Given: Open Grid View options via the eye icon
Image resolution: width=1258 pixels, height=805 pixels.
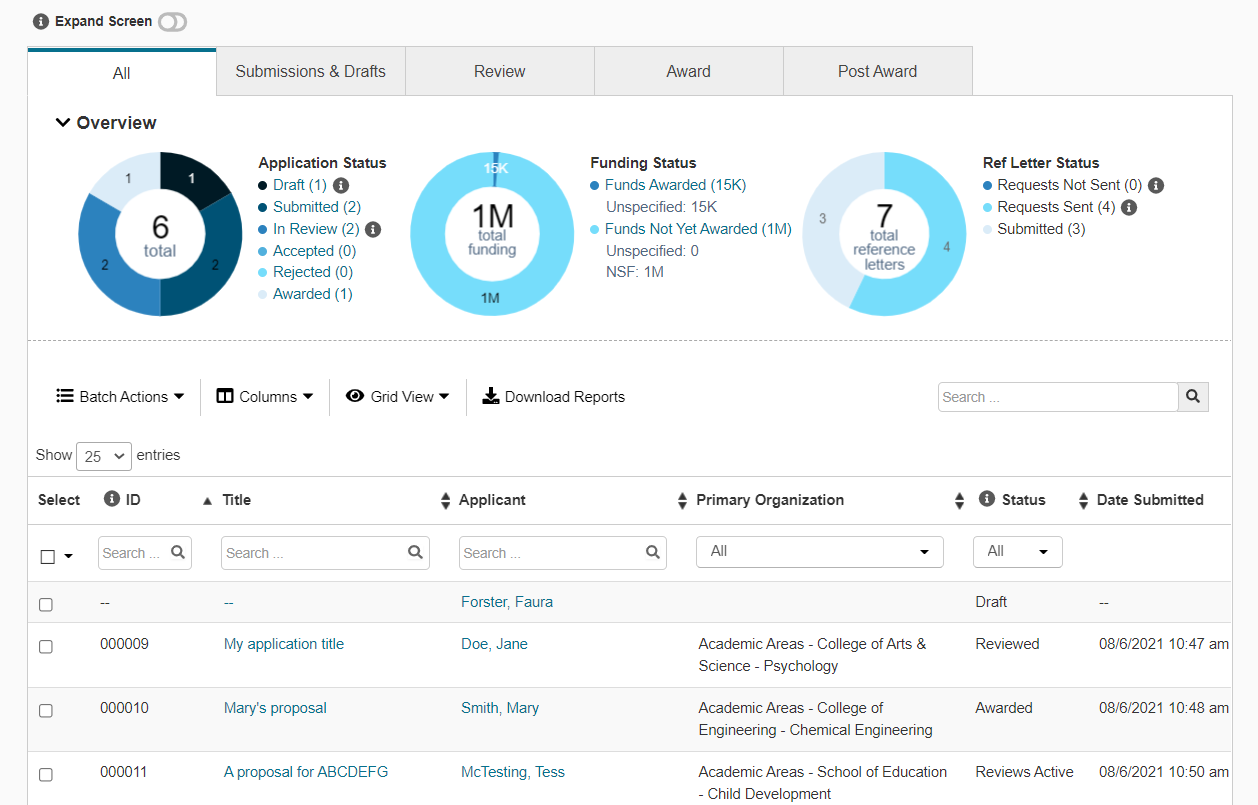Looking at the screenshot, I should 355,396.
